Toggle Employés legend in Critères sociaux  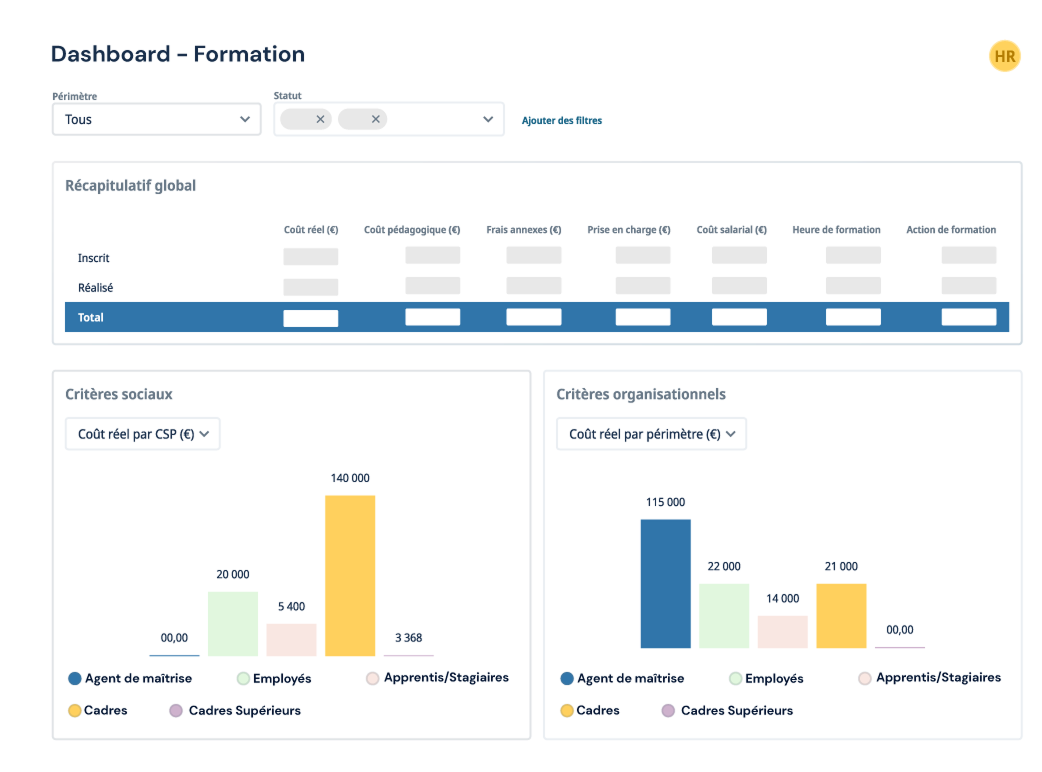pyautogui.click(x=274, y=678)
